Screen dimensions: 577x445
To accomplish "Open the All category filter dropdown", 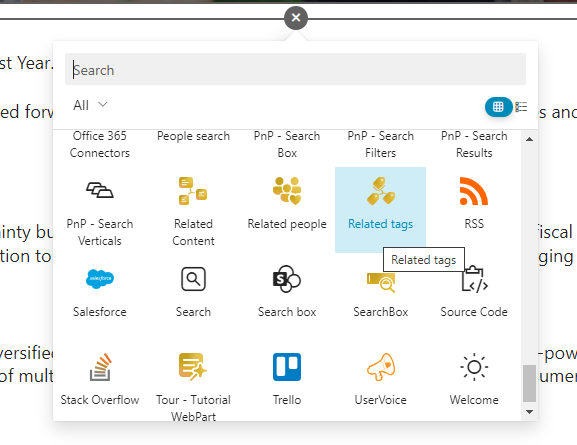I will coord(90,105).
